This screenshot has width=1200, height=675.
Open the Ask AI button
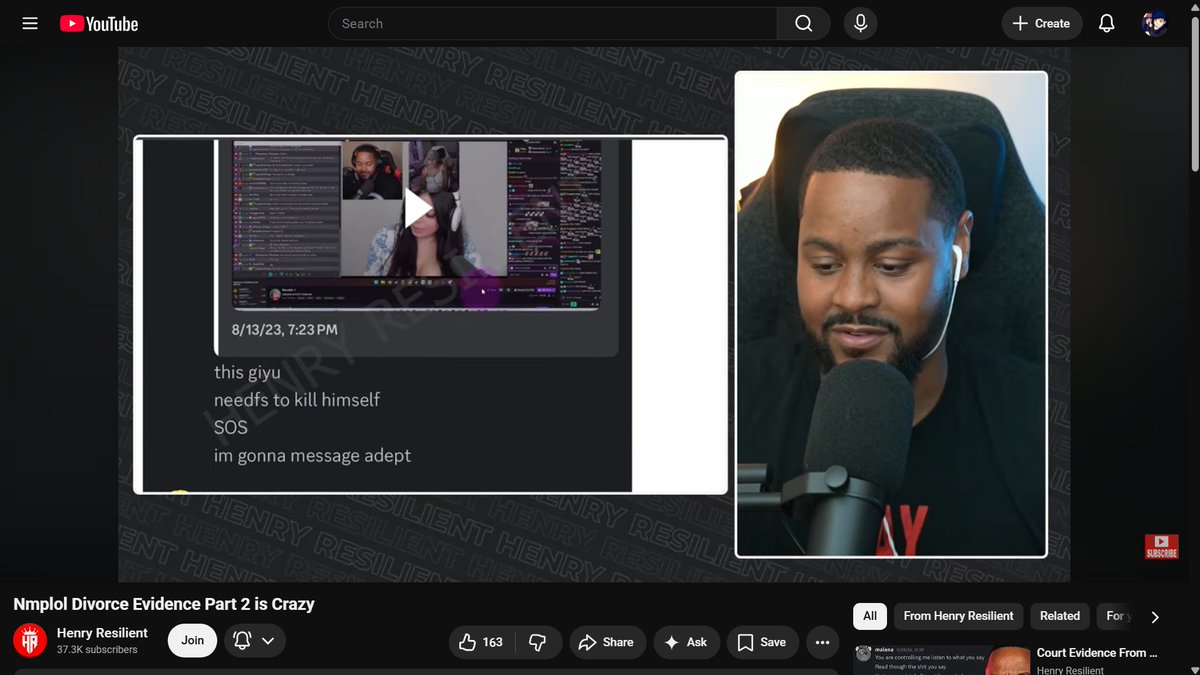686,642
